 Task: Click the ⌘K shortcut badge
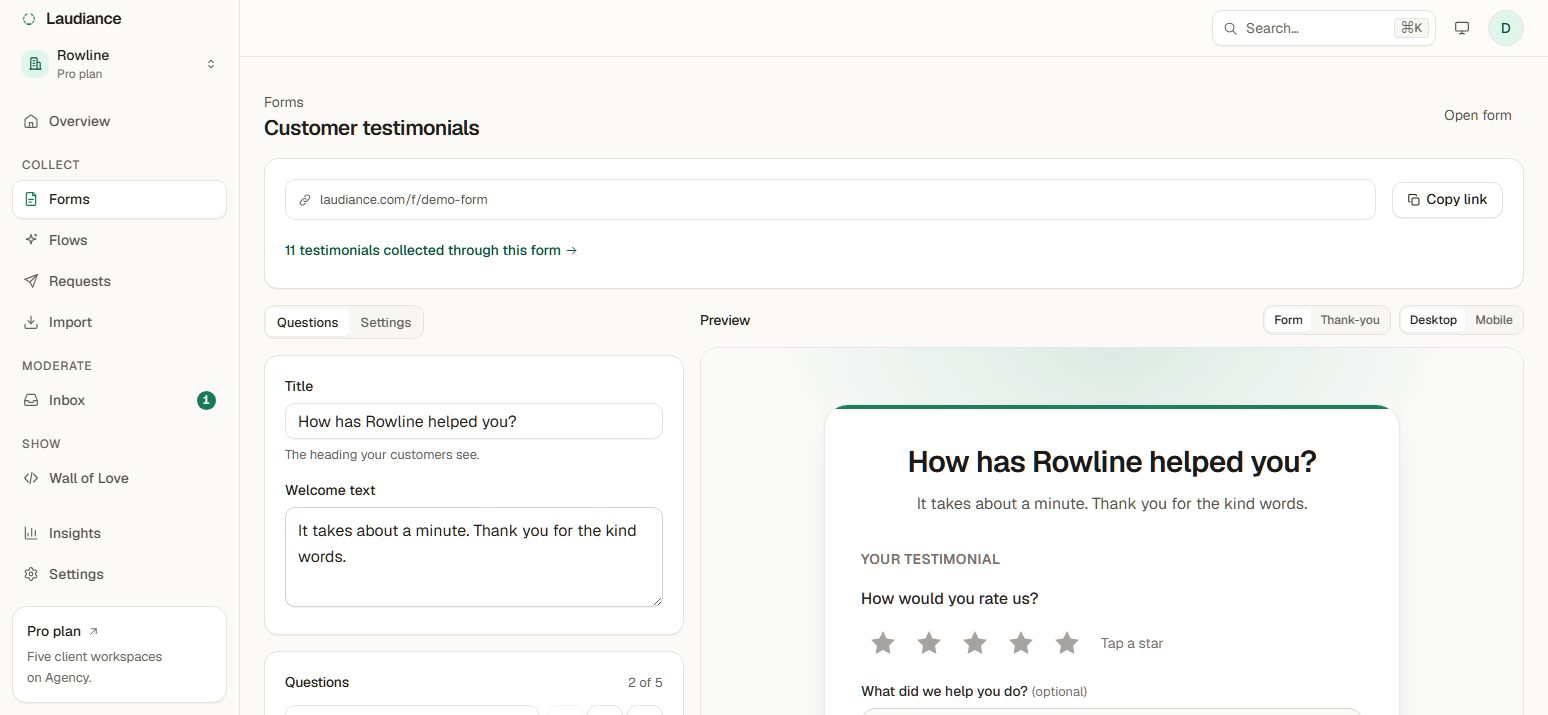[1411, 28]
